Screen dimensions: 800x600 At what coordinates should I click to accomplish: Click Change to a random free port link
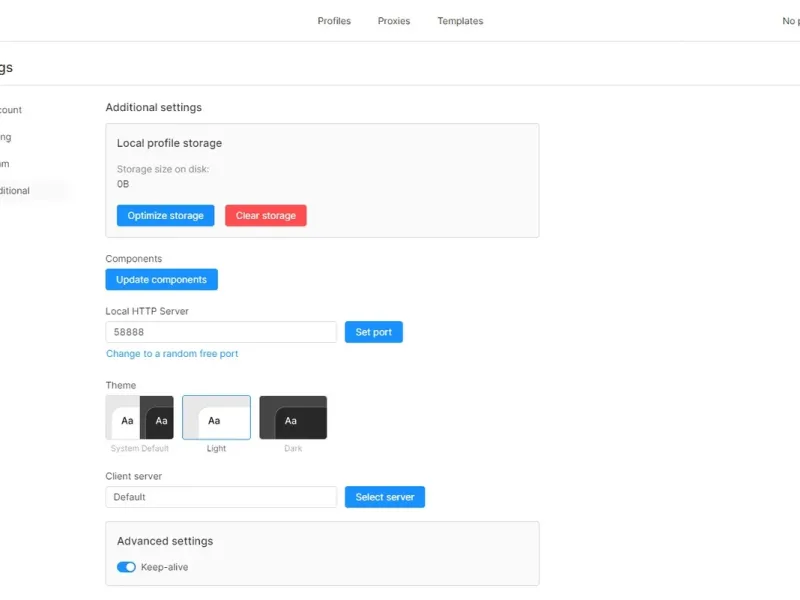[172, 354]
